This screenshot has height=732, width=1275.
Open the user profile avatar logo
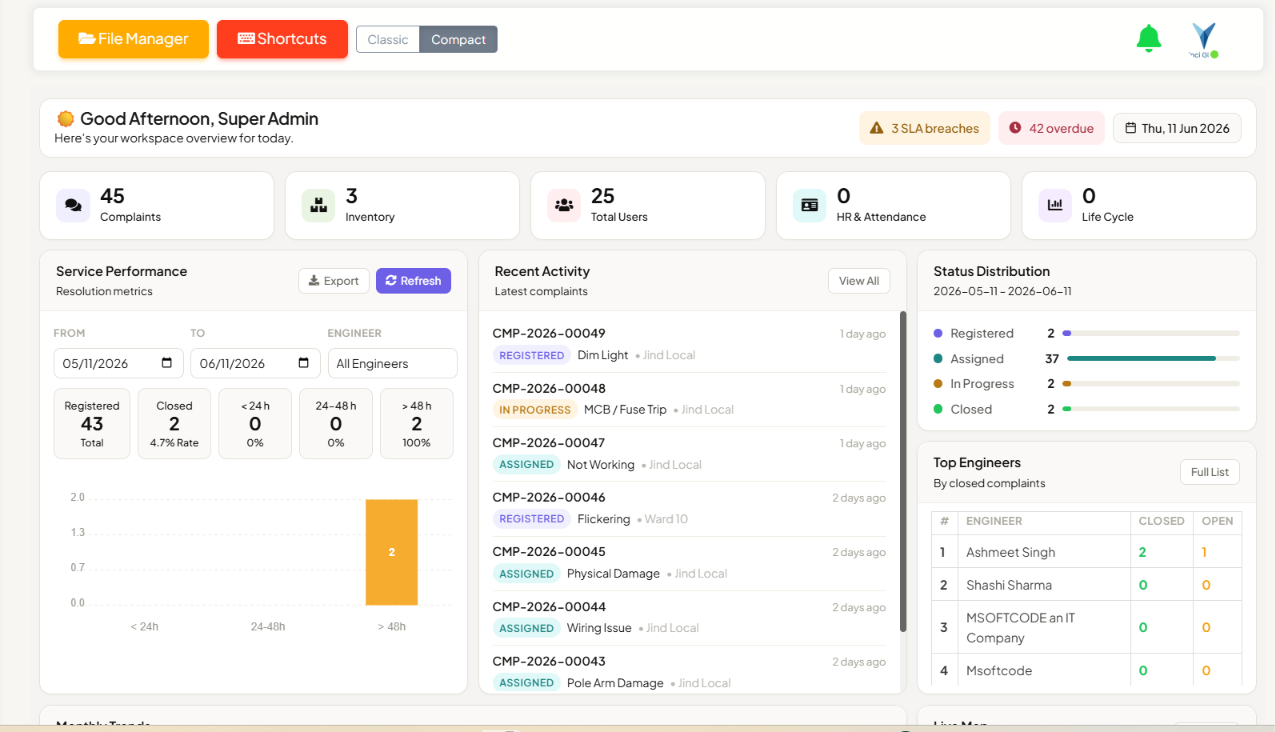1204,40
